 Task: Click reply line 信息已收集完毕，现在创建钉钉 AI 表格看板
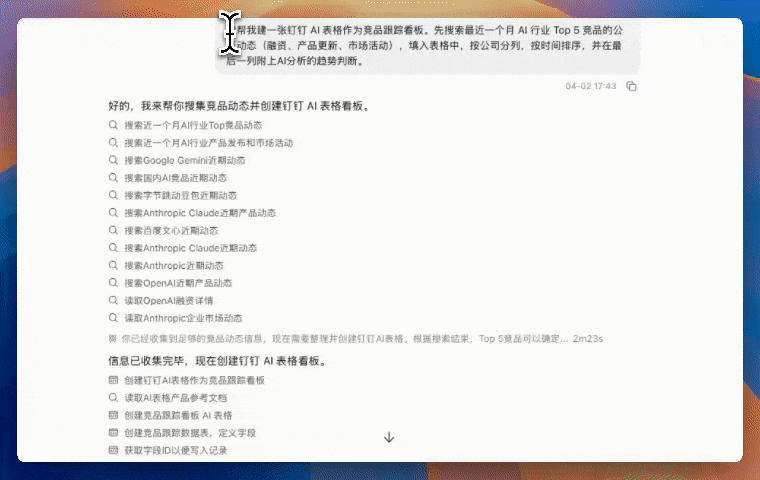click(218, 361)
